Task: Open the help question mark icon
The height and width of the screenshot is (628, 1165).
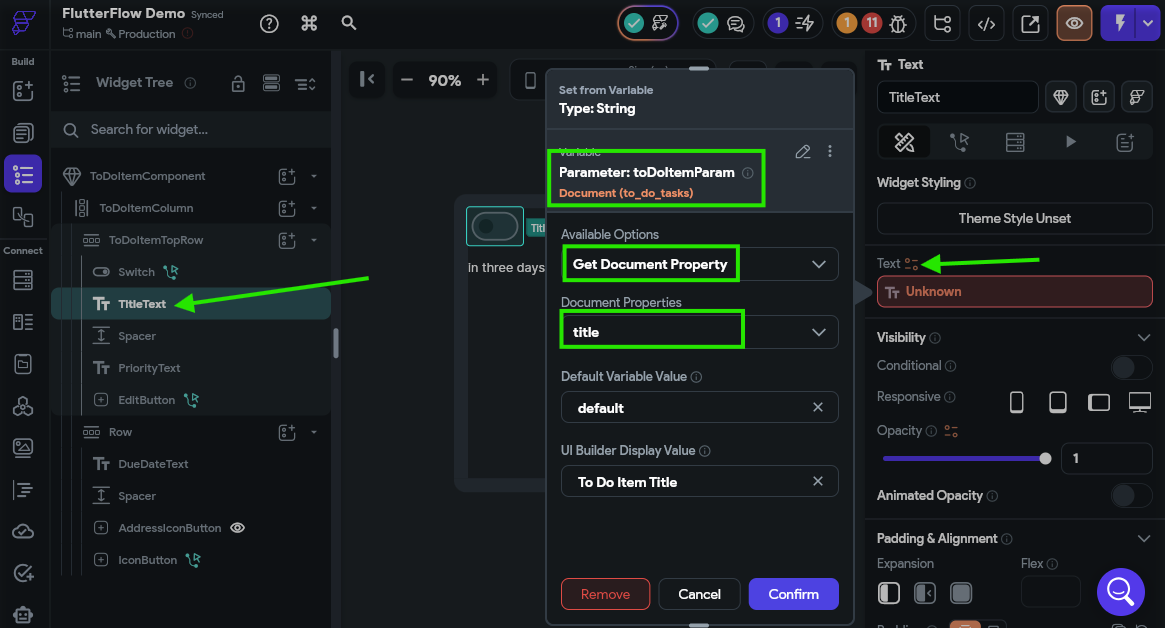Action: pos(269,24)
